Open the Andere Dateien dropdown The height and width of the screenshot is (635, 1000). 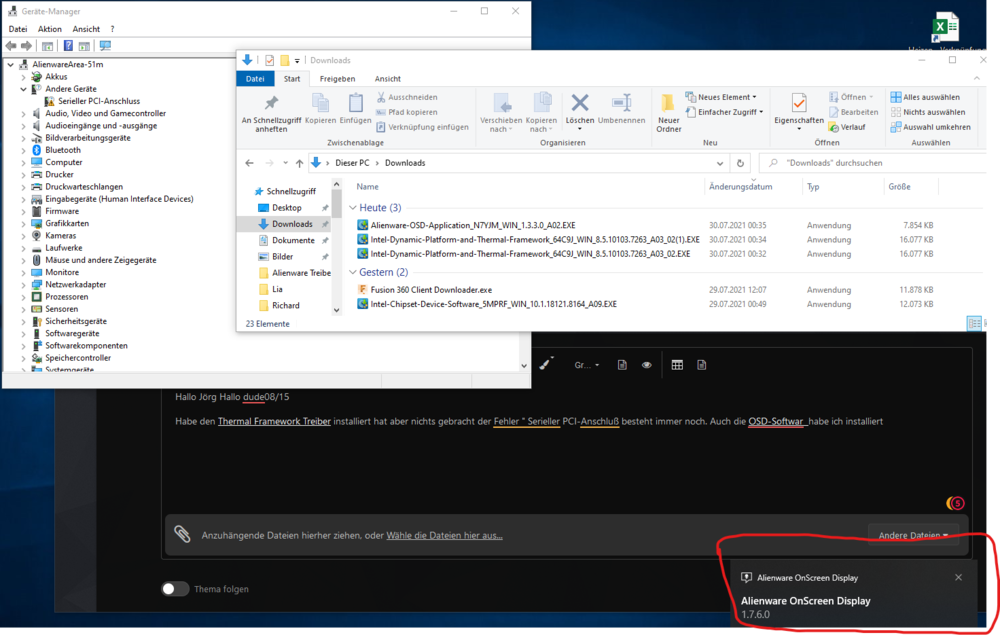click(x=913, y=535)
